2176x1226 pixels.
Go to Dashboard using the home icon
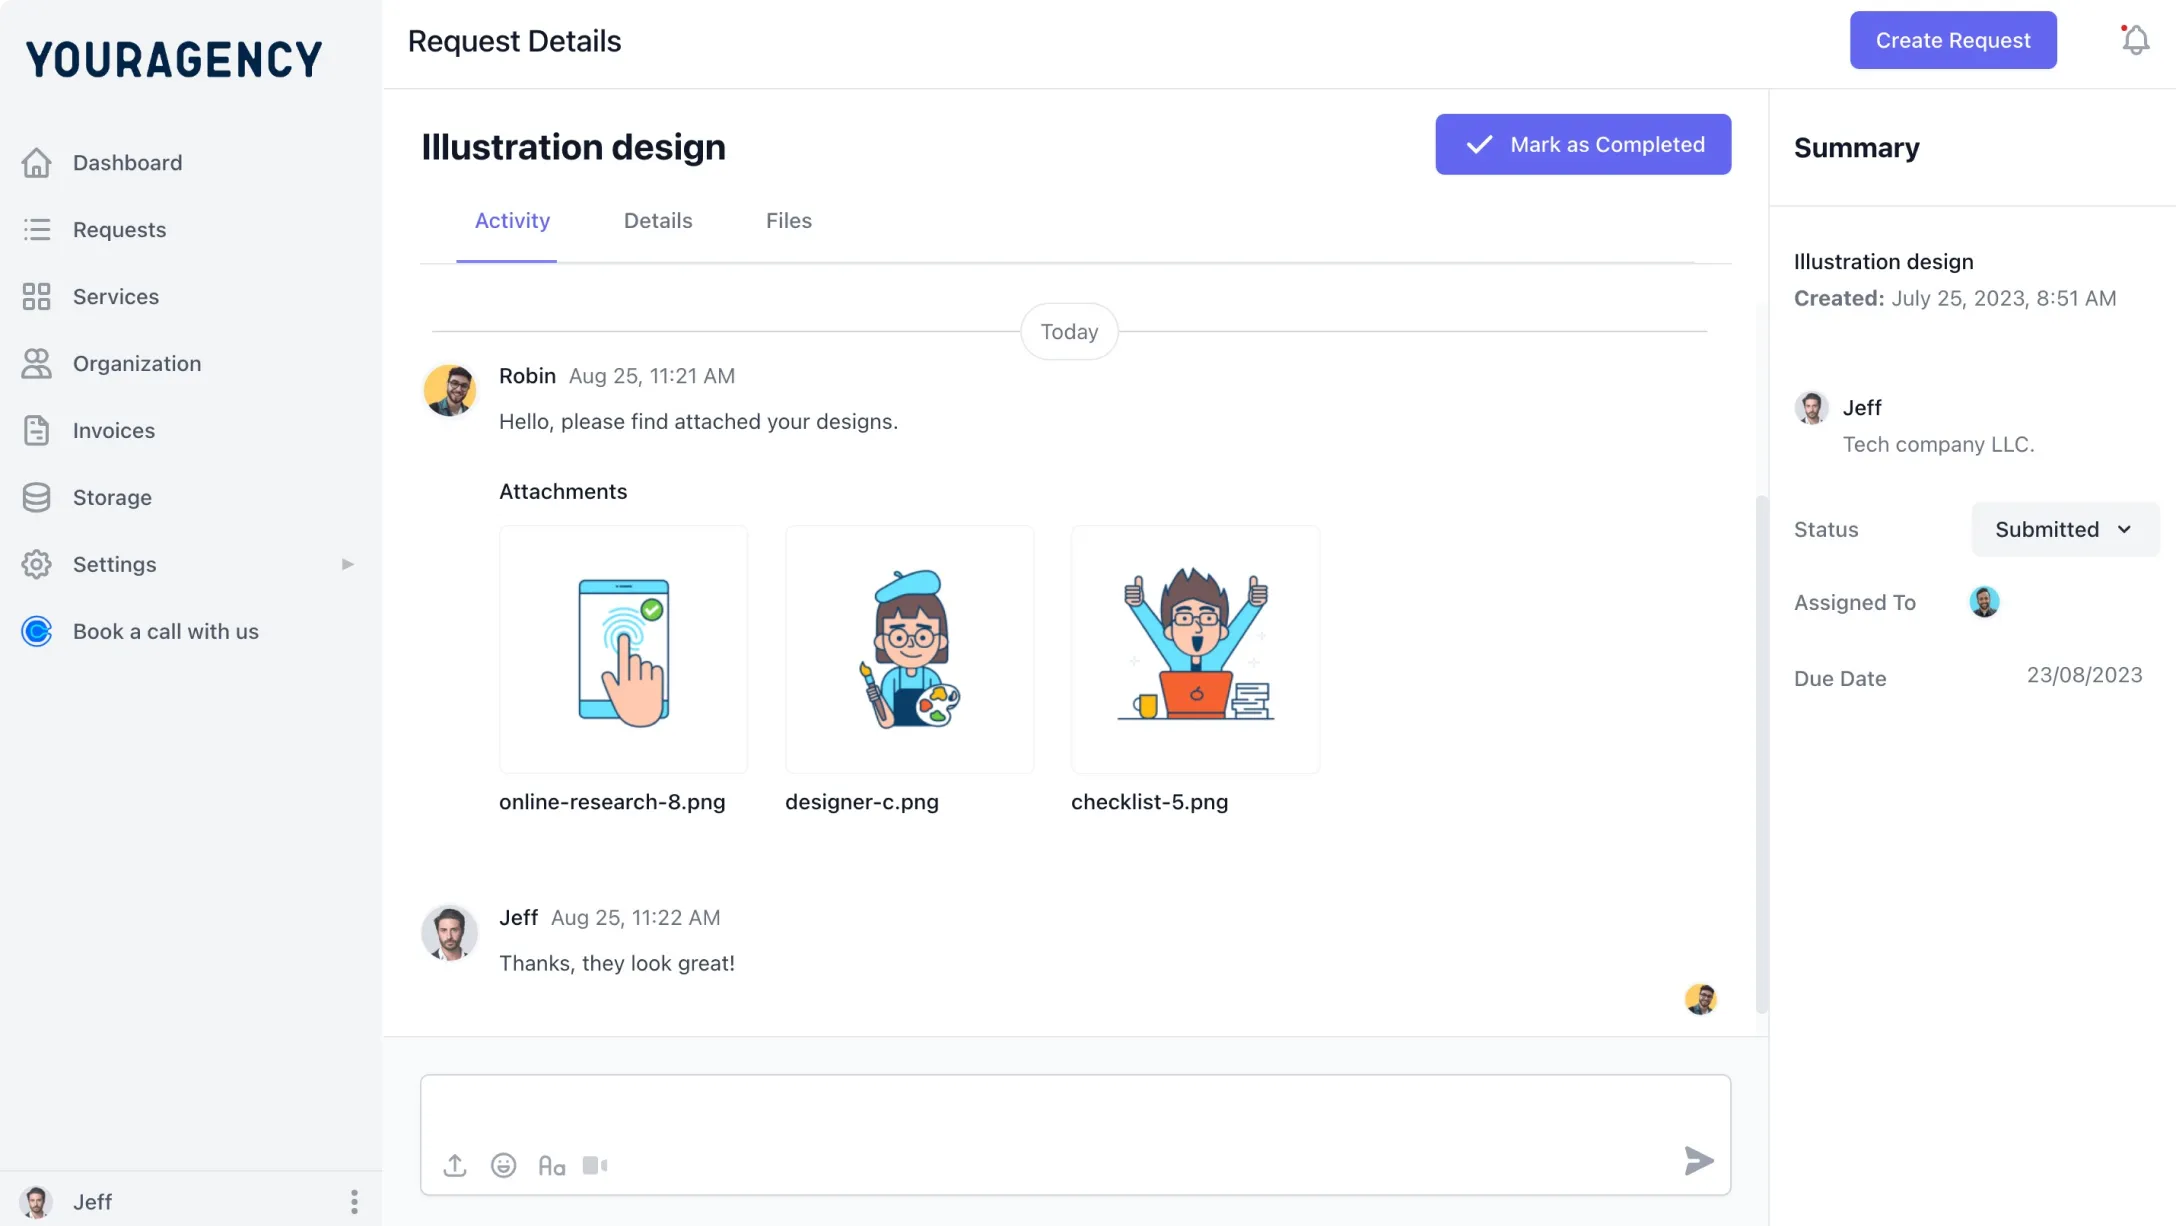[x=37, y=162]
